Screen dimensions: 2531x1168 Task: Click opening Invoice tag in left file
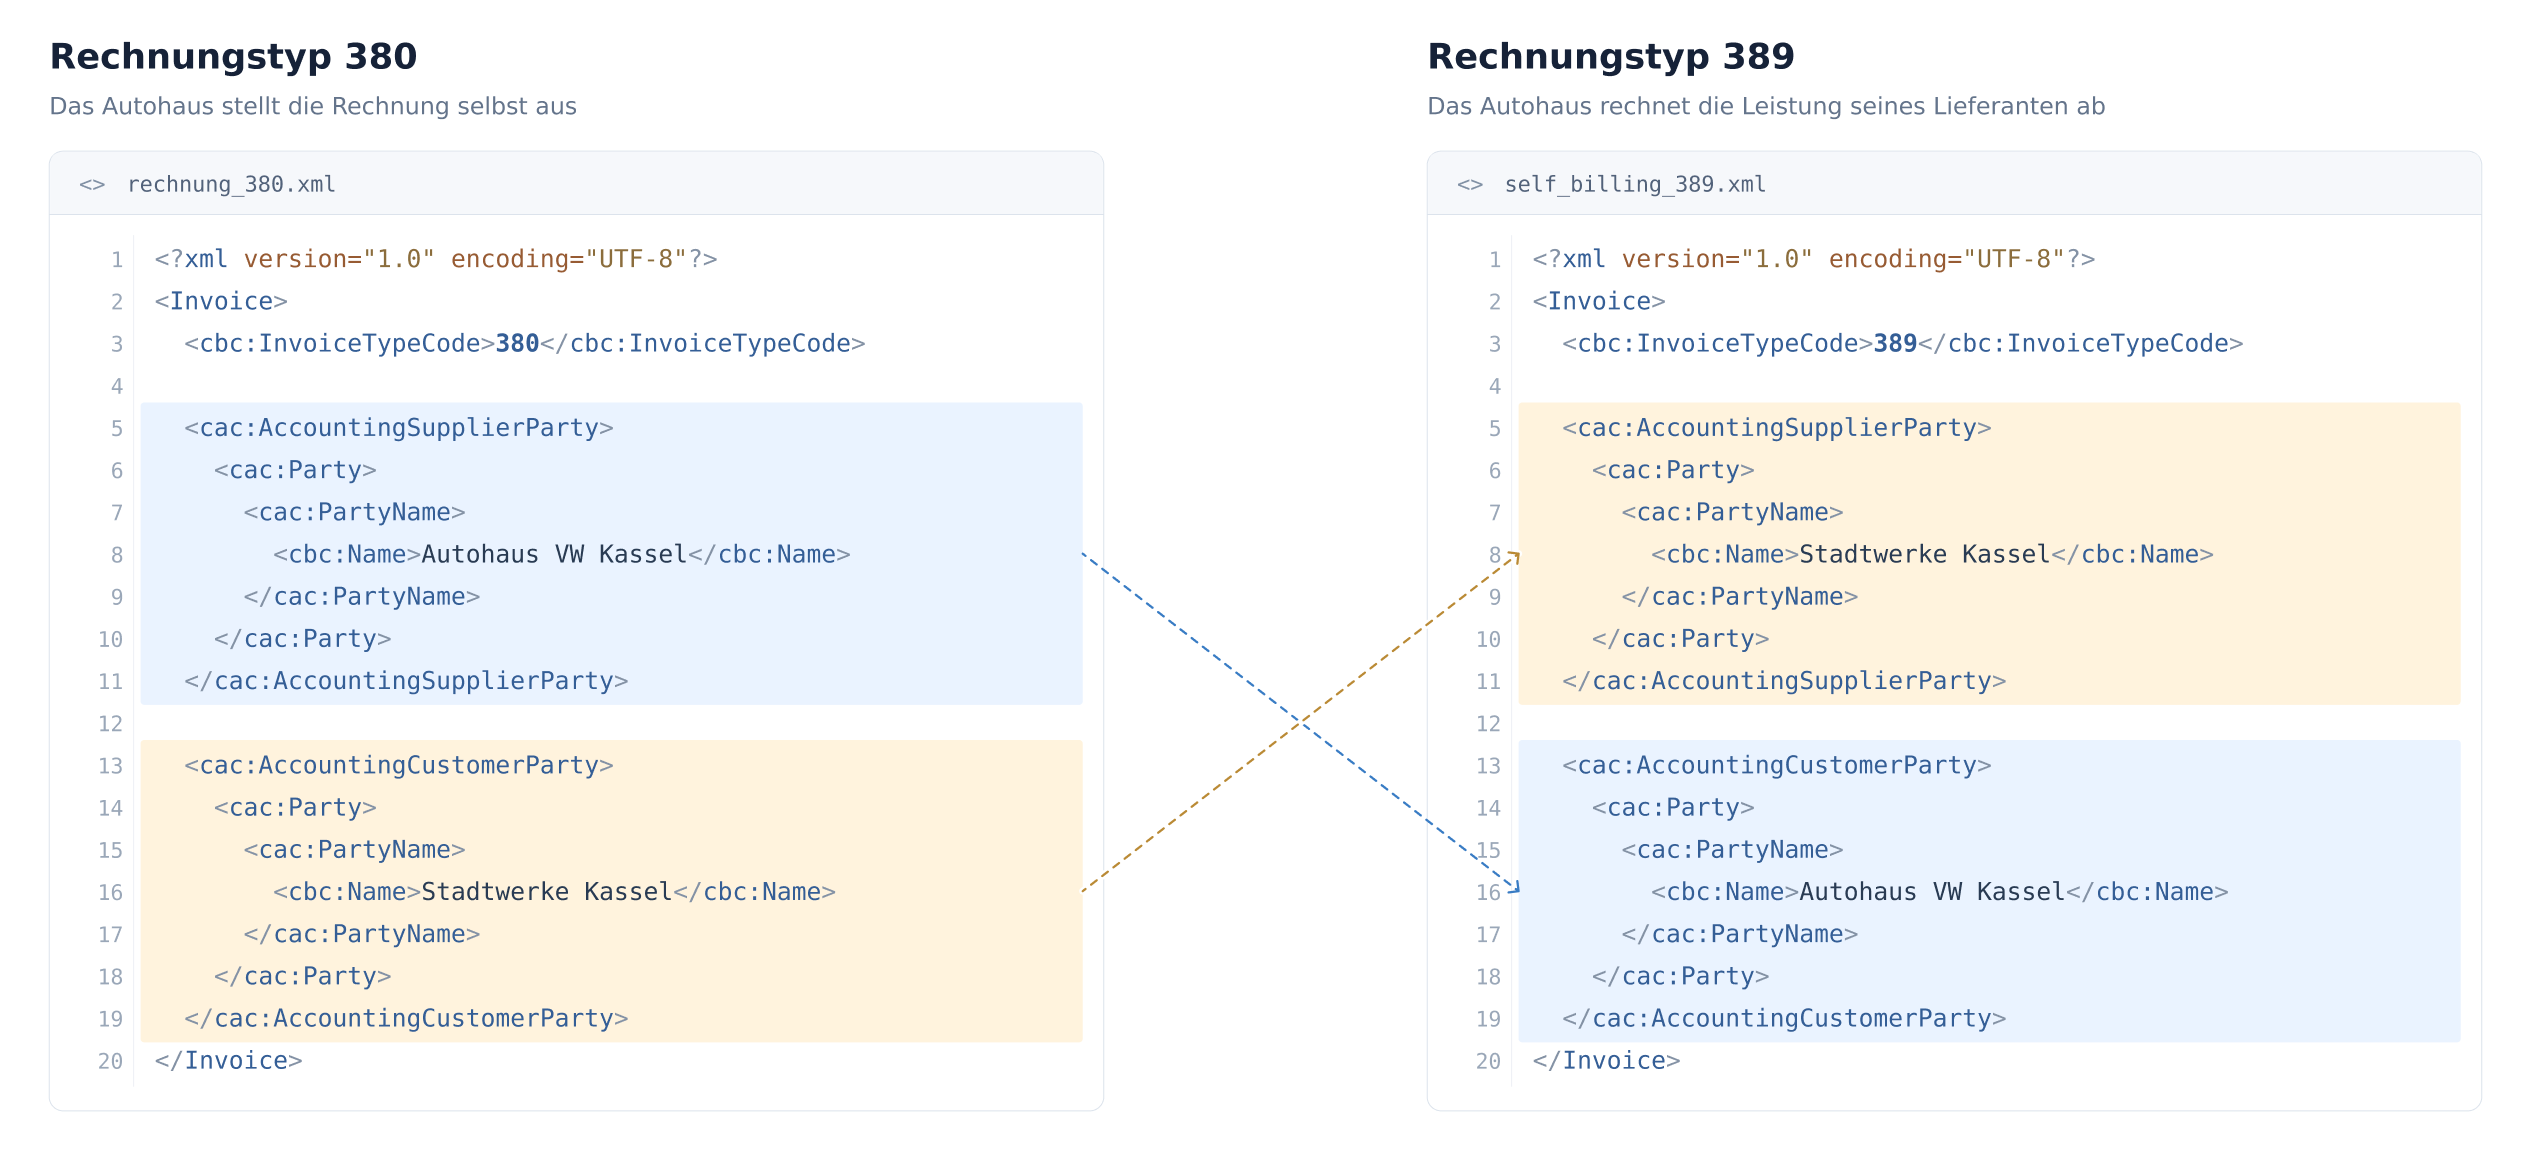pos(221,302)
